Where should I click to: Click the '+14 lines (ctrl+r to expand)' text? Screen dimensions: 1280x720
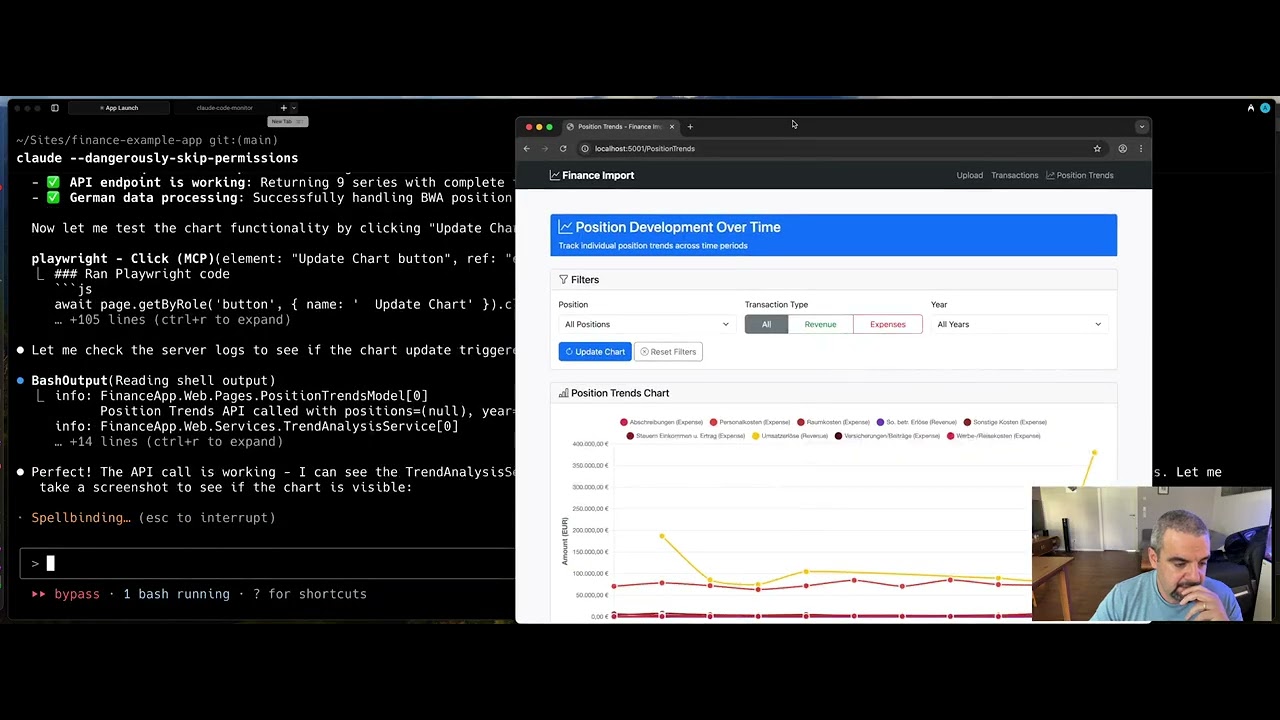coord(176,442)
